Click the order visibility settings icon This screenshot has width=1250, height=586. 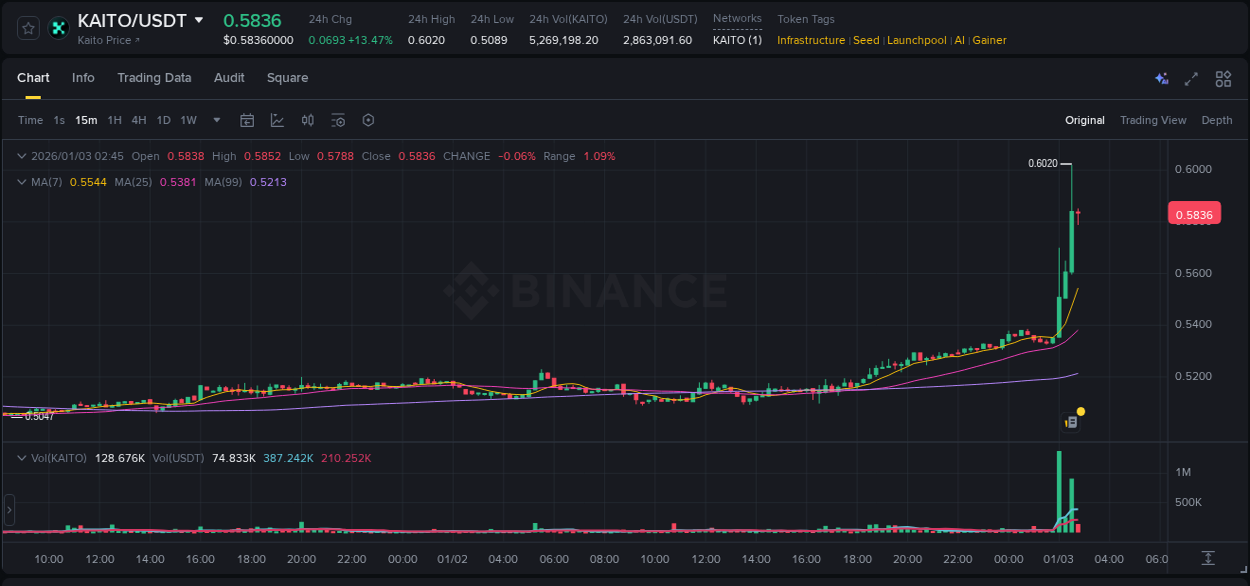[x=338, y=120]
